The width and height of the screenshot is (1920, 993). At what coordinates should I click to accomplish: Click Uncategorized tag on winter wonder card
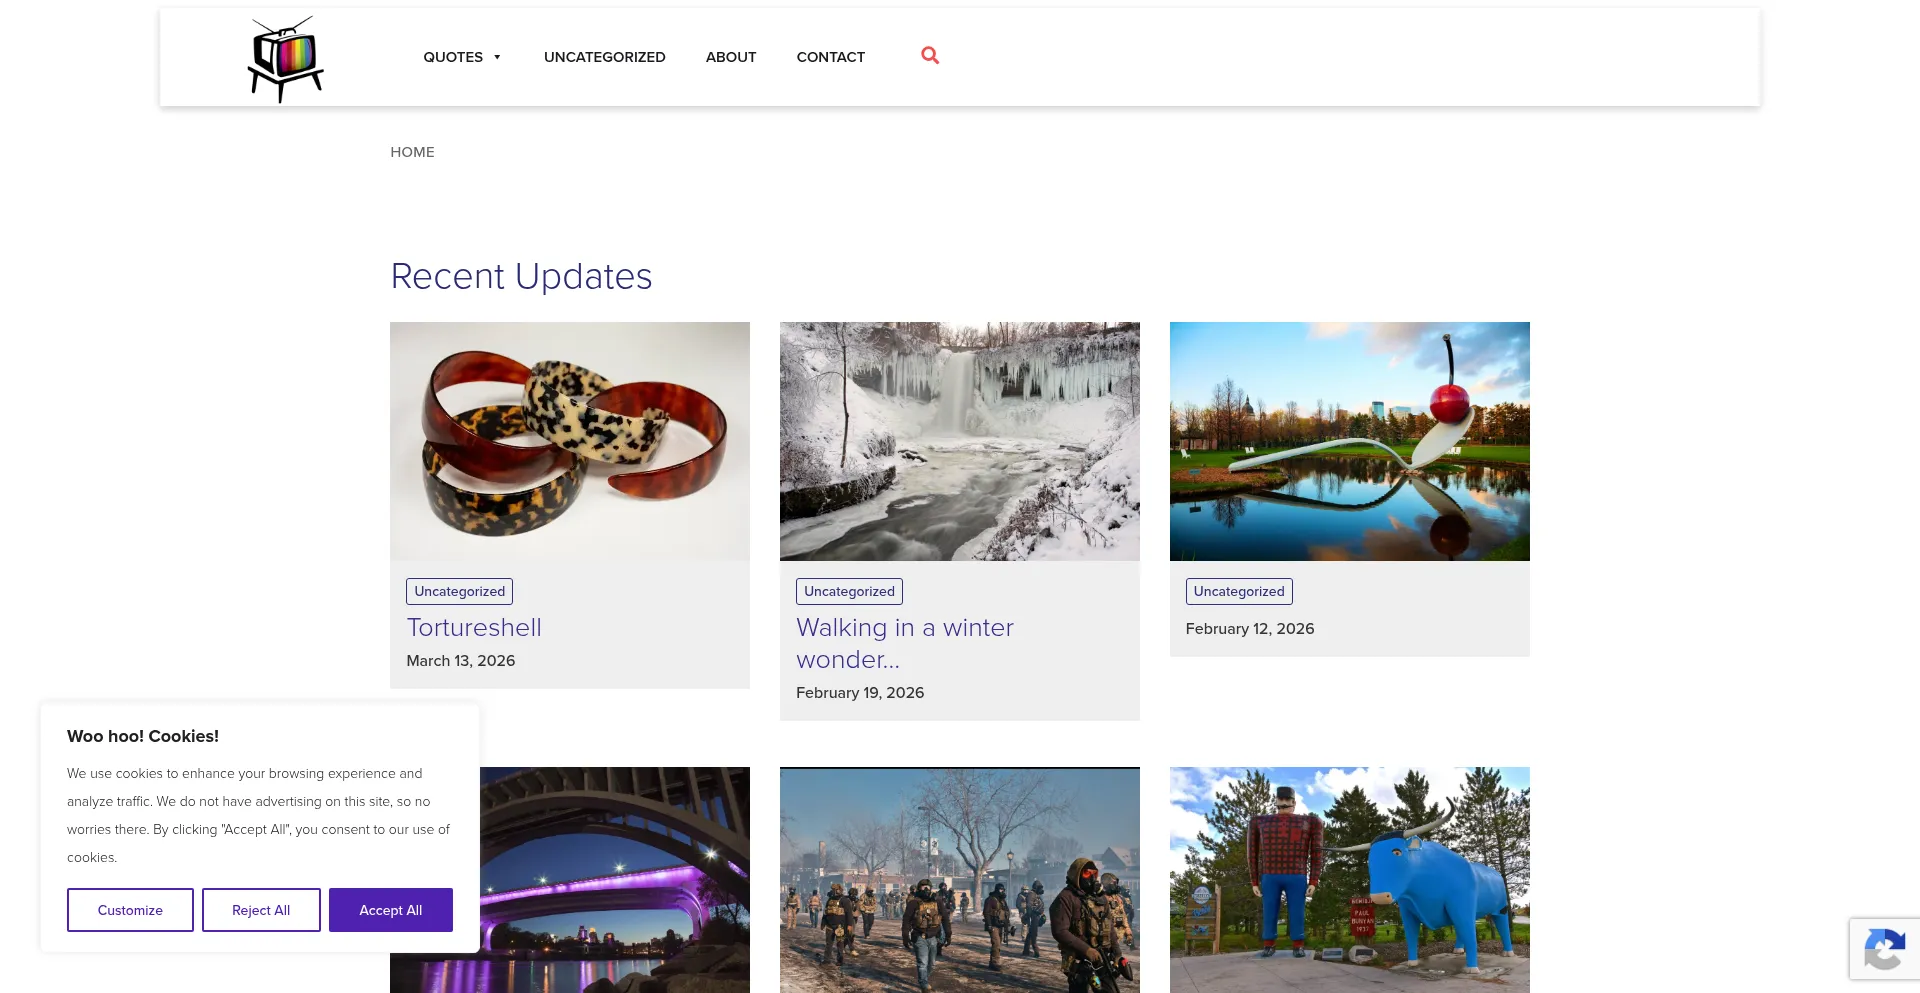click(850, 591)
